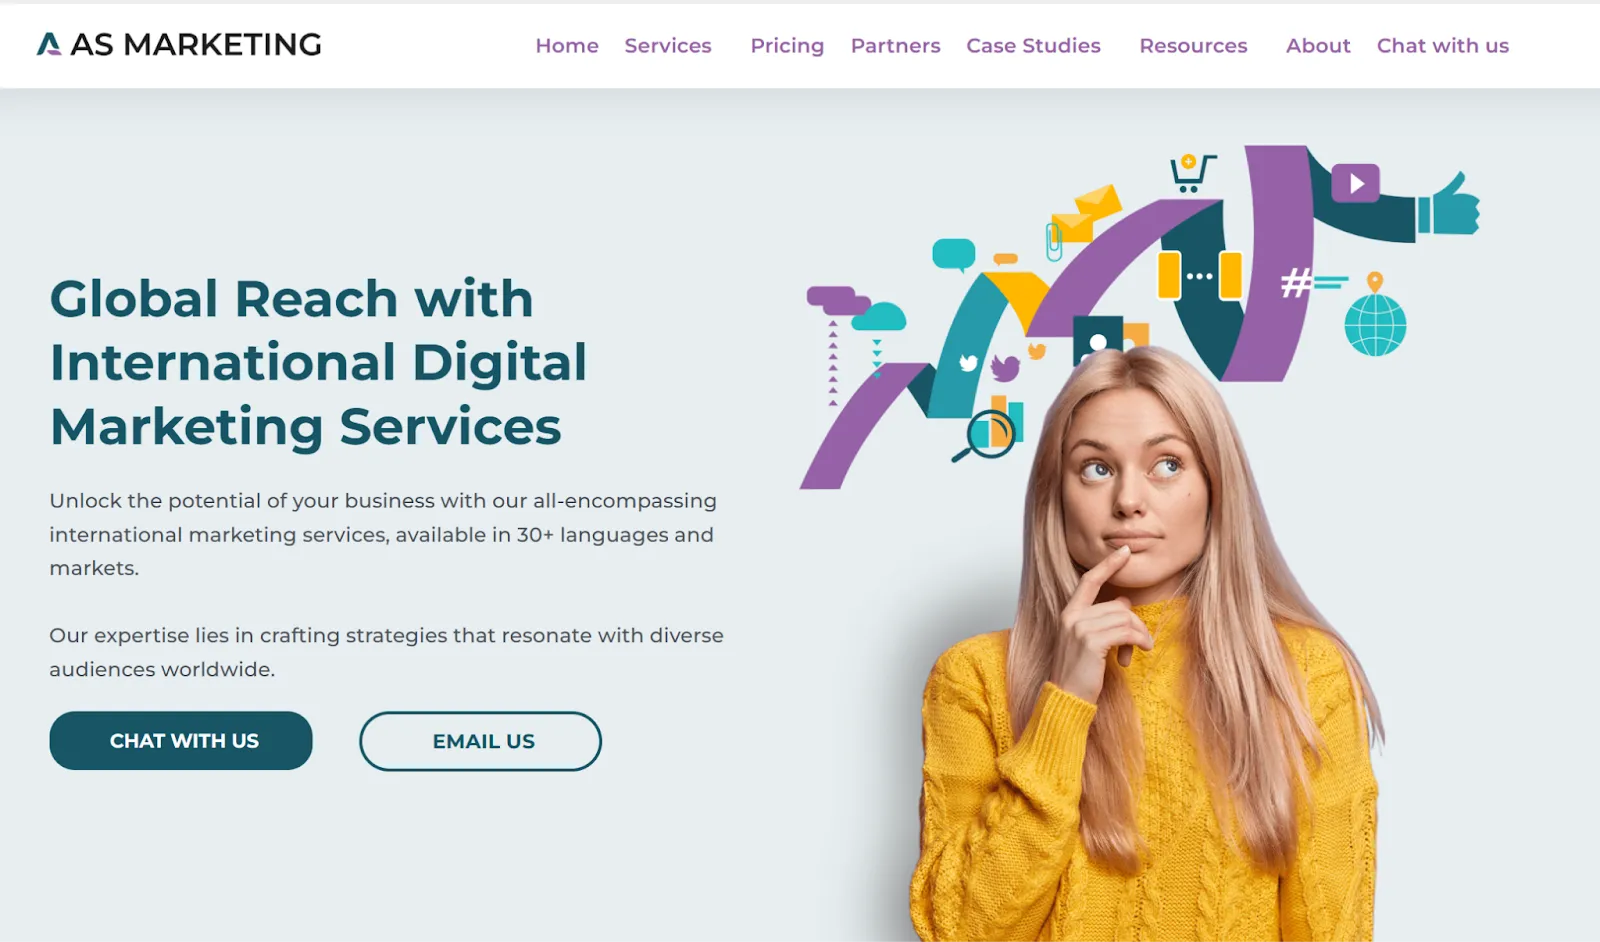Expand the Services navigation menu

668,45
